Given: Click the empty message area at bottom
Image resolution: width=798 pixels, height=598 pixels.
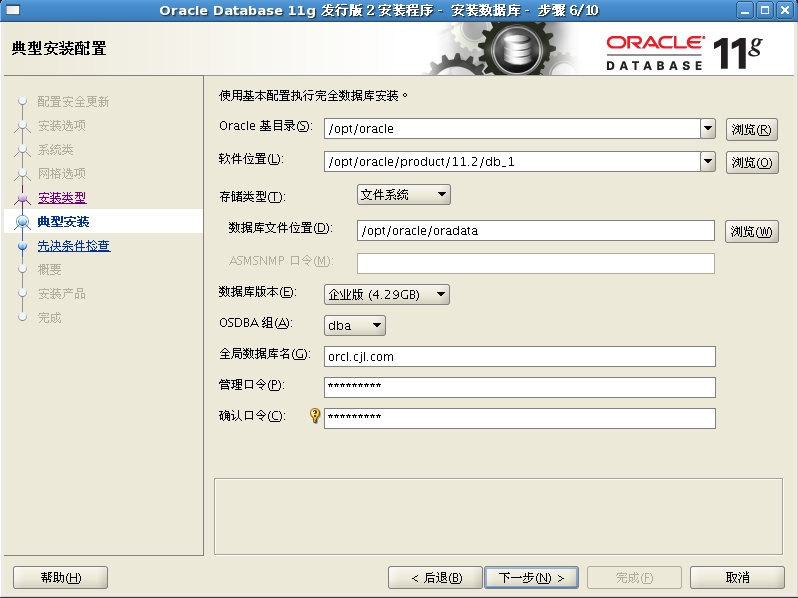Looking at the screenshot, I should pyautogui.click(x=498, y=516).
